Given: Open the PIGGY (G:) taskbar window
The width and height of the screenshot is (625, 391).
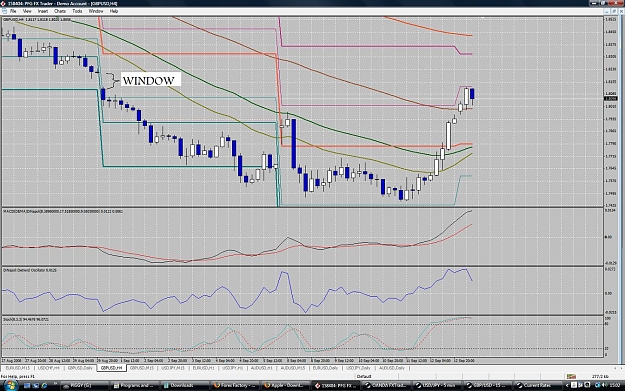Looking at the screenshot, I should pyautogui.click(x=85, y=385).
